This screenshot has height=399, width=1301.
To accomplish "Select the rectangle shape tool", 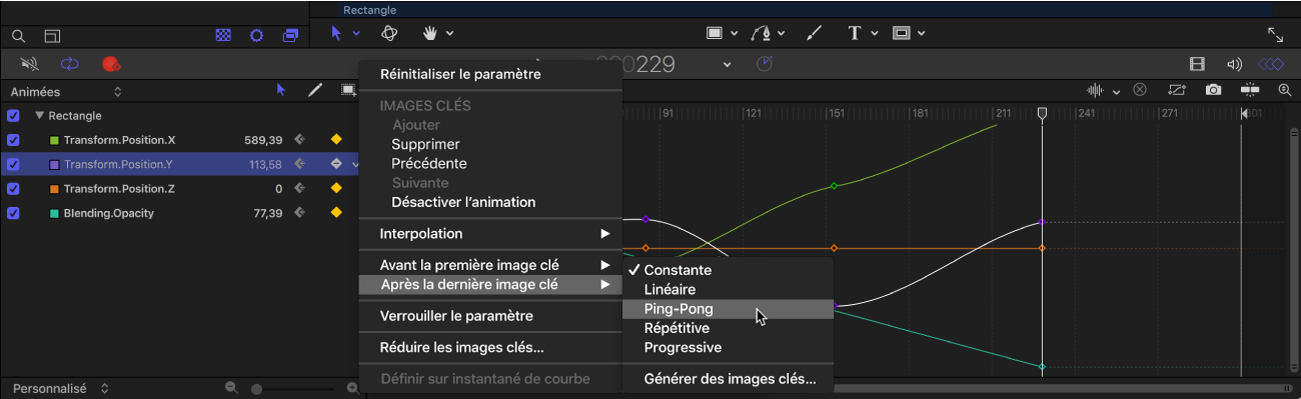I will (715, 33).
